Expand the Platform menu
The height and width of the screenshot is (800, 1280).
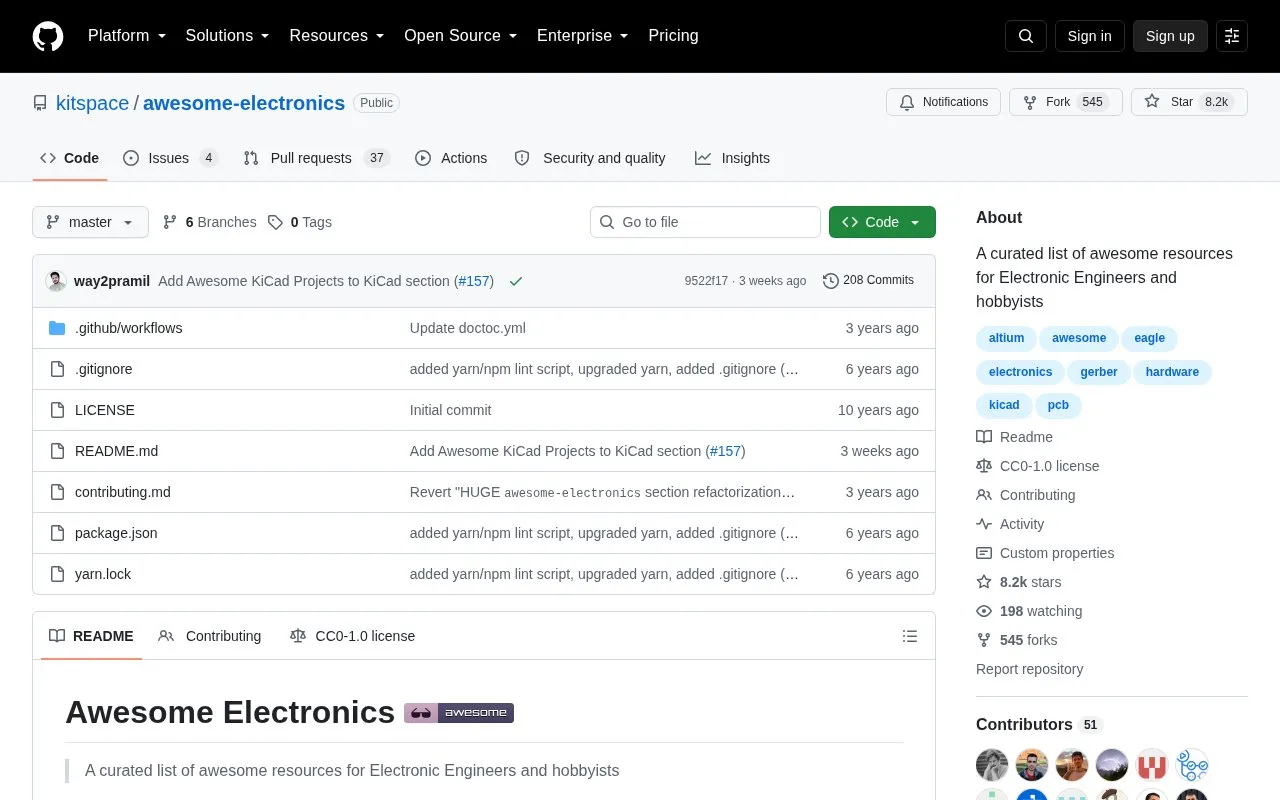point(127,36)
